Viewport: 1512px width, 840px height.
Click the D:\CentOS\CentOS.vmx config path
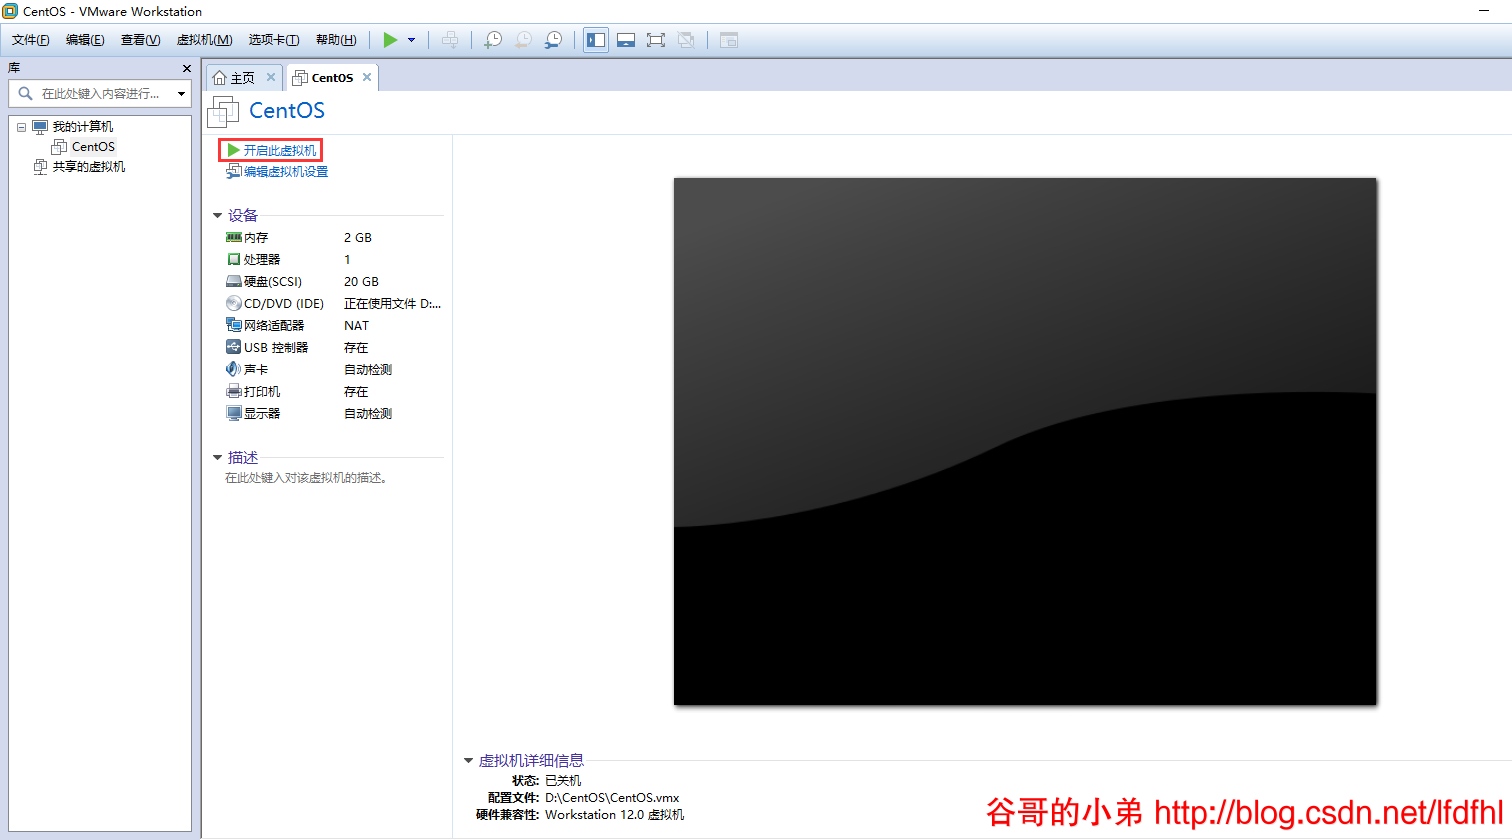612,798
